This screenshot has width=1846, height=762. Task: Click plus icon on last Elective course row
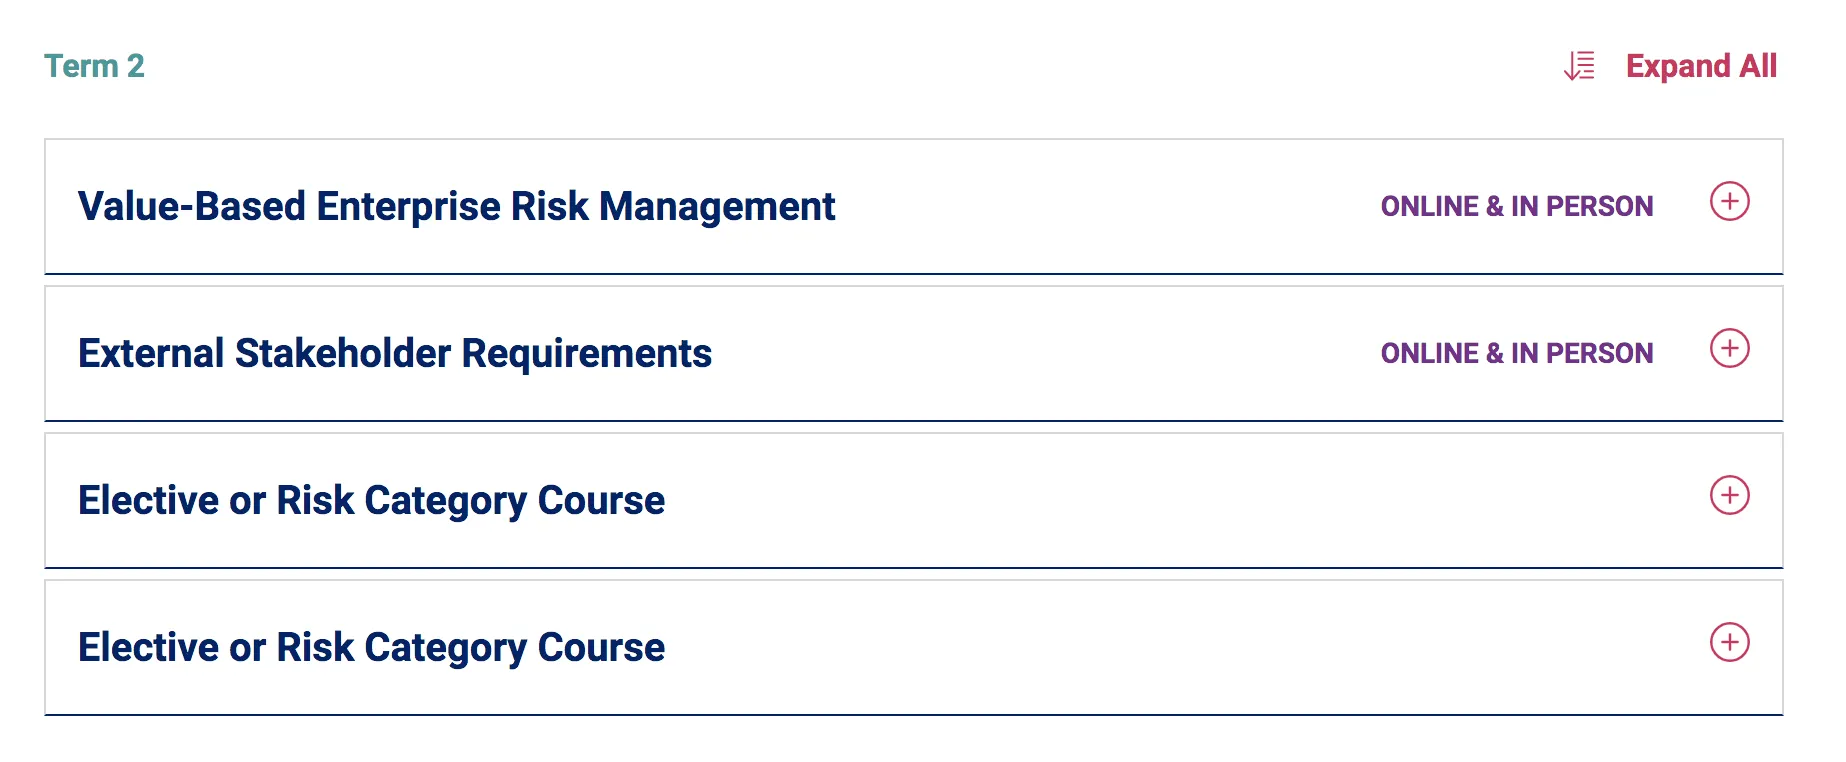tap(1729, 643)
